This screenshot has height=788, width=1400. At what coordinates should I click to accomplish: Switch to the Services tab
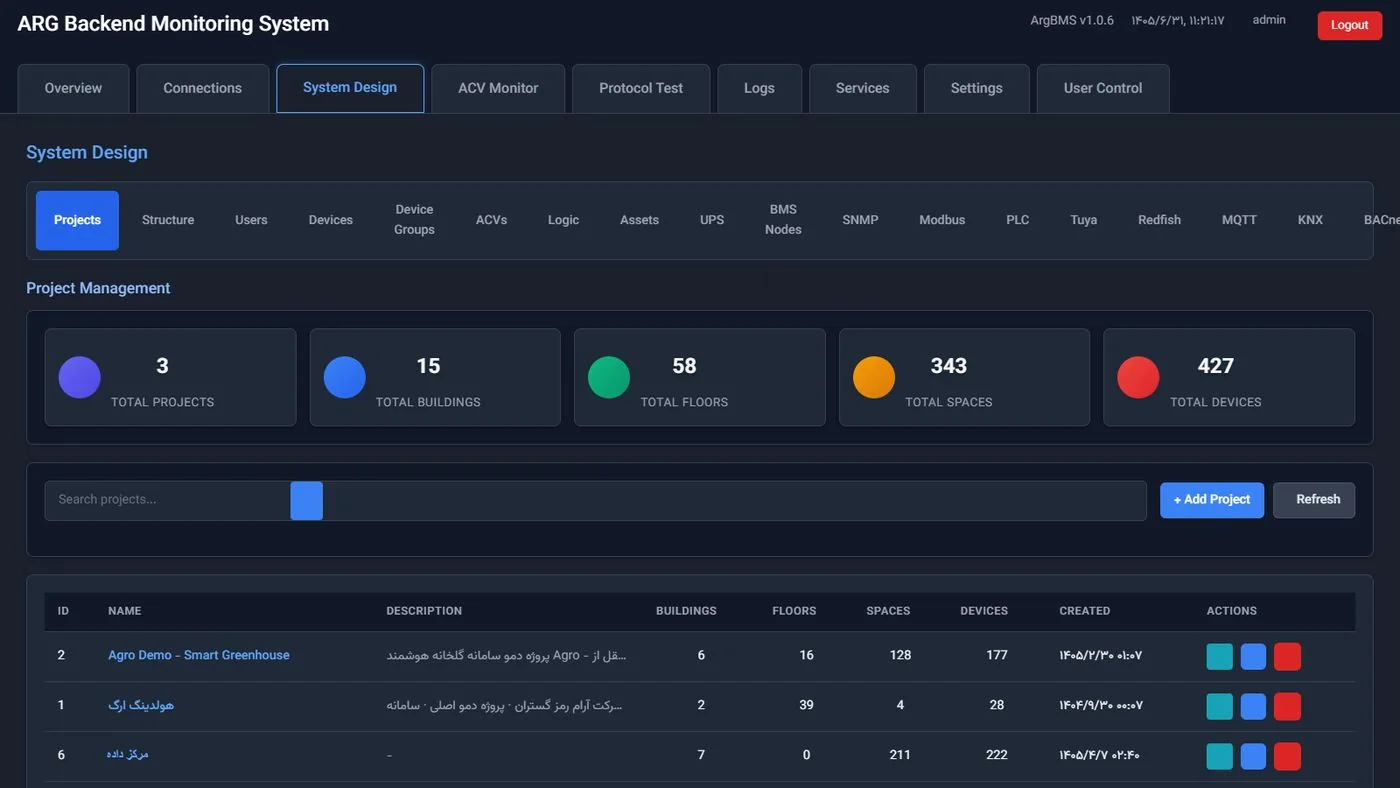(x=863, y=88)
